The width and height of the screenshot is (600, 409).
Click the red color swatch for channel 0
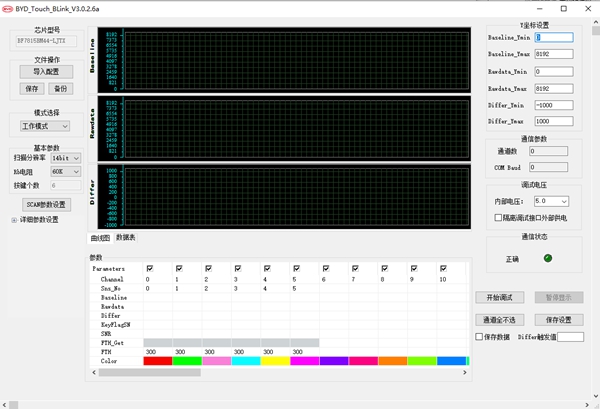point(158,361)
